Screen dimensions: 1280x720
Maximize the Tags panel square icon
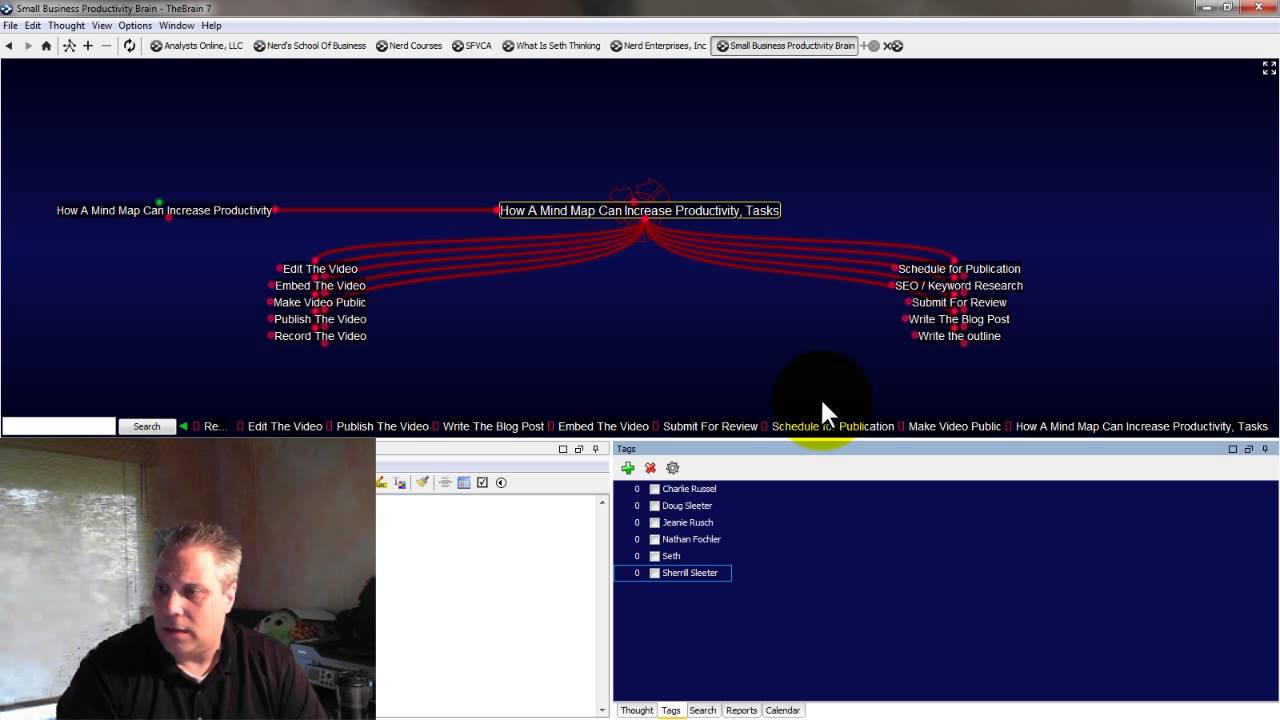click(x=1233, y=449)
